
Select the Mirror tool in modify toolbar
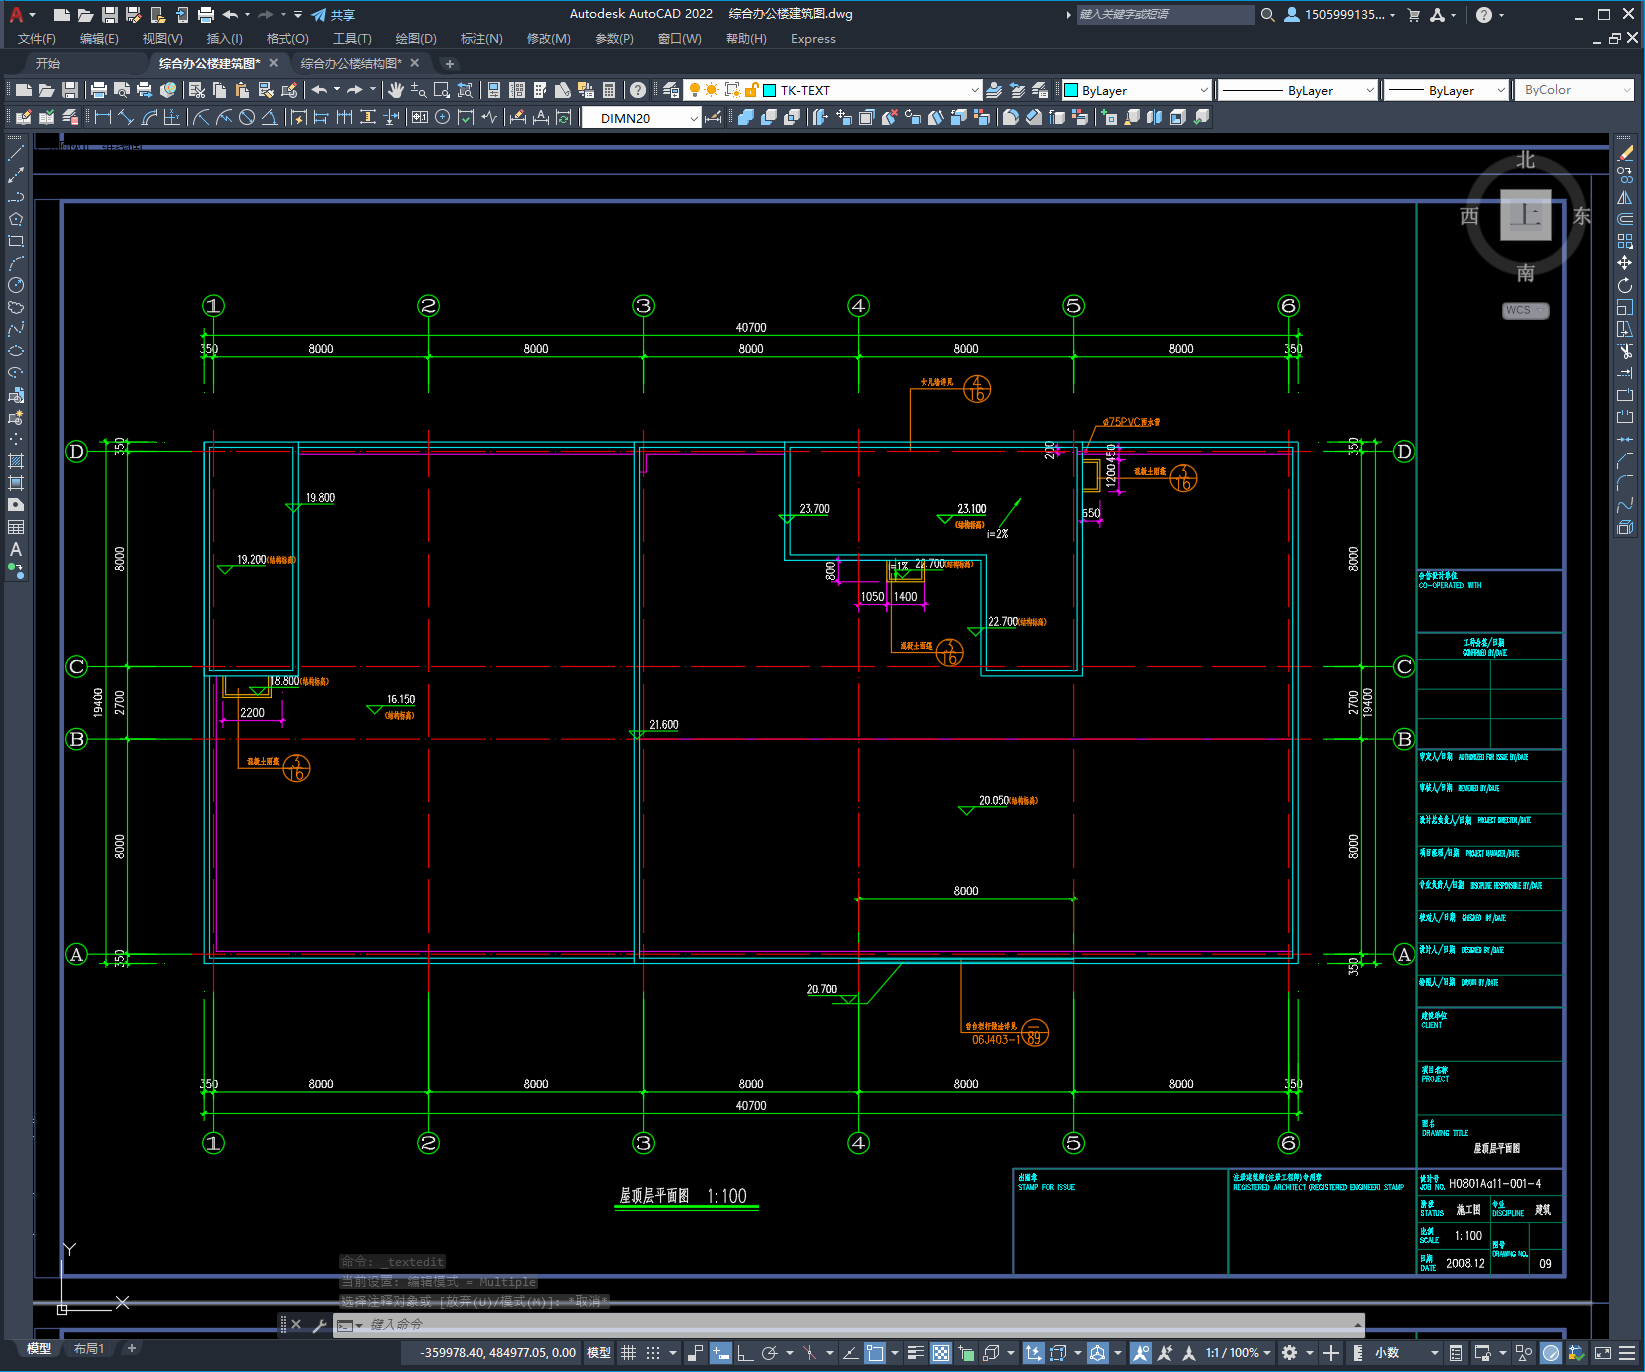1625,197
